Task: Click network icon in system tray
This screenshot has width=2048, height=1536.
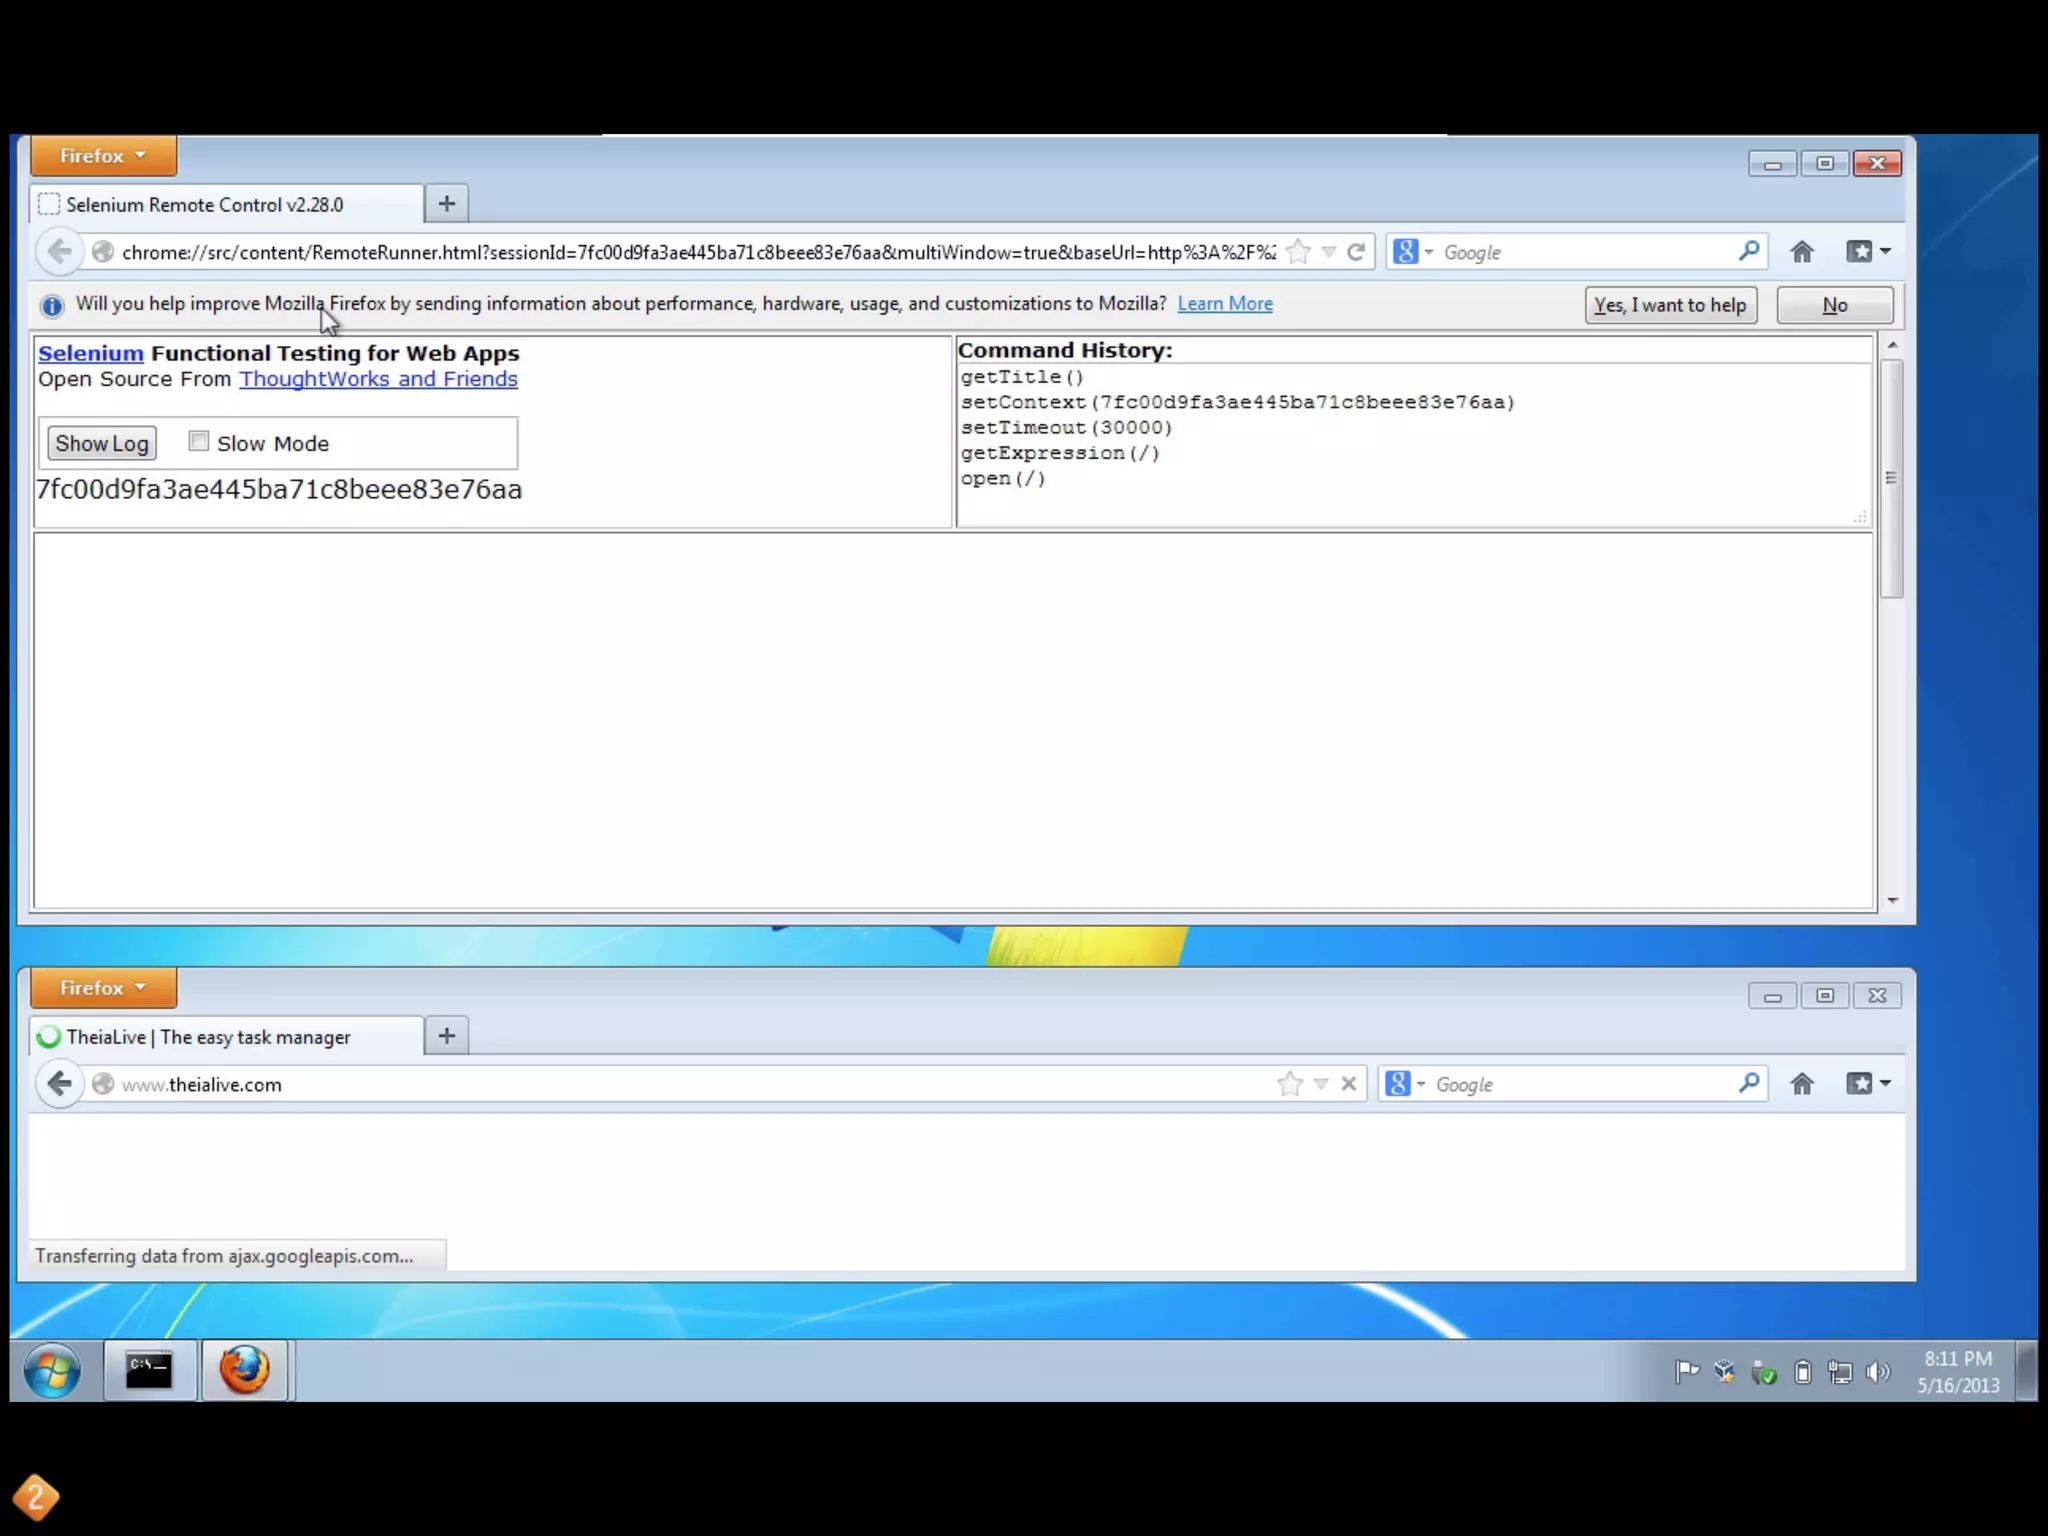Action: click(x=1840, y=1372)
